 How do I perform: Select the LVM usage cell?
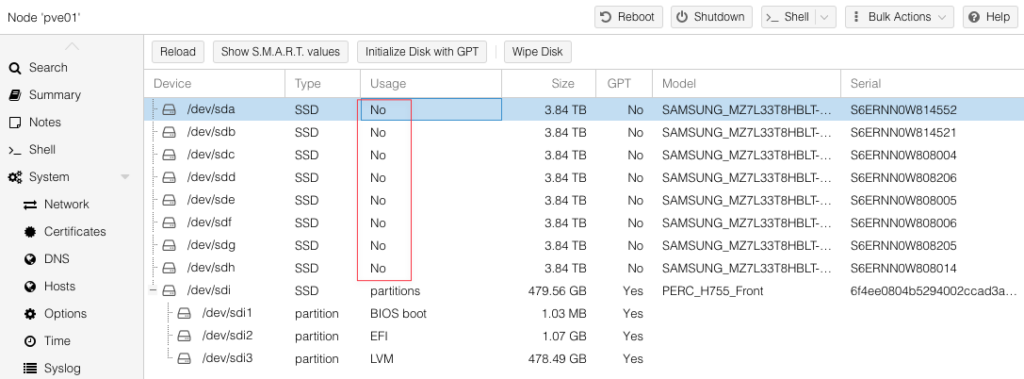[x=382, y=359]
